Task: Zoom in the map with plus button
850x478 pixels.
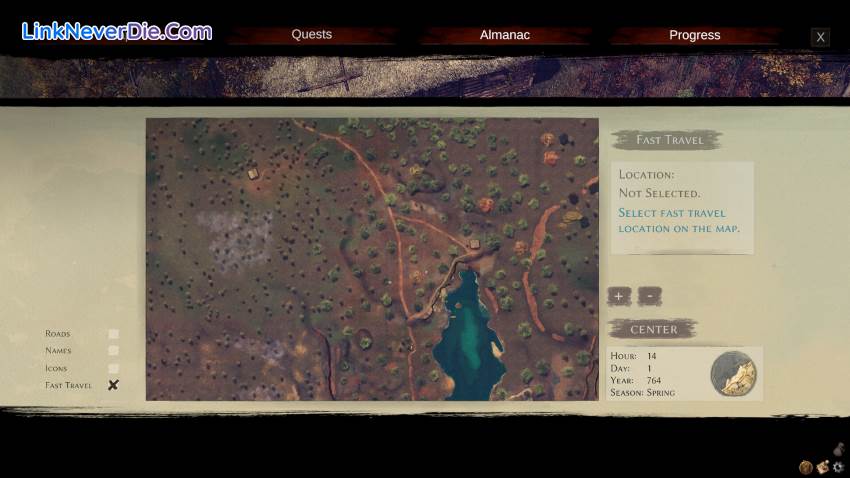Action: pos(619,296)
